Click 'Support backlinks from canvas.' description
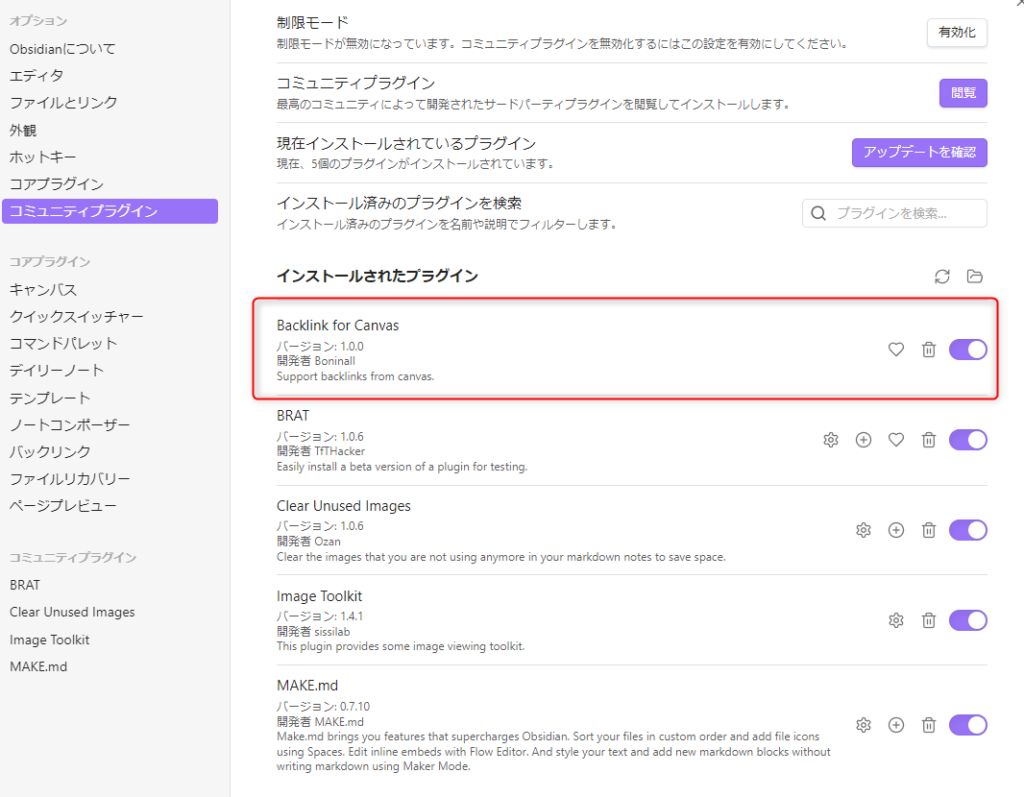The width and height of the screenshot is (1024, 797). point(355,376)
